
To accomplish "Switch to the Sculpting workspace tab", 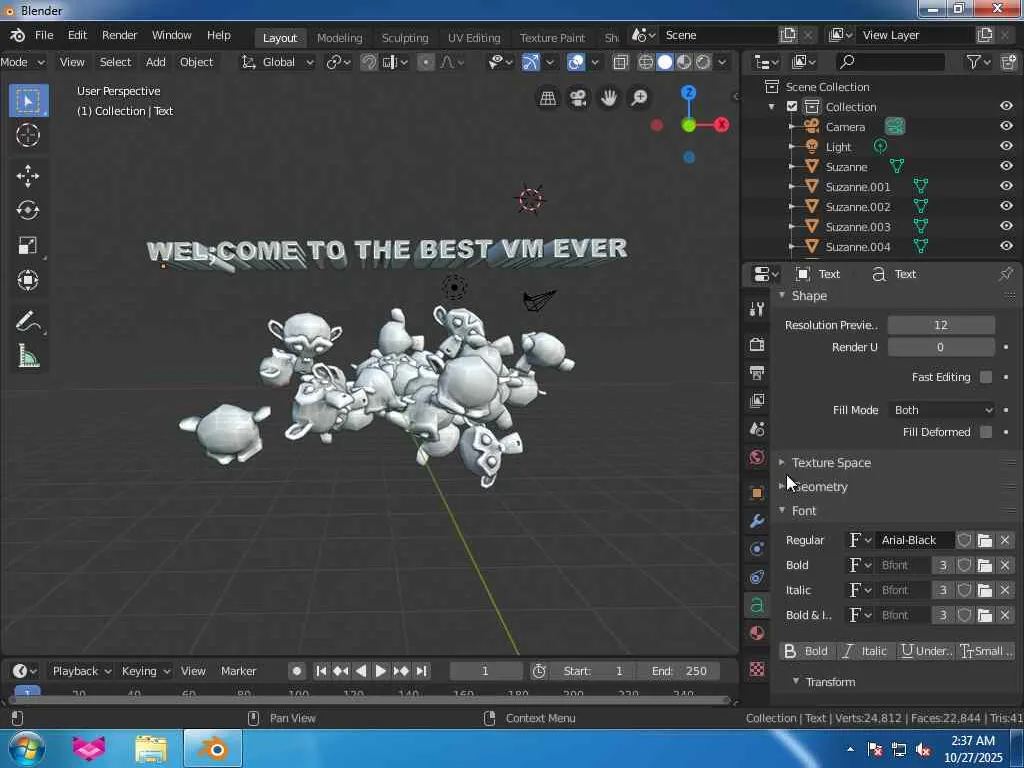I will 405,38.
